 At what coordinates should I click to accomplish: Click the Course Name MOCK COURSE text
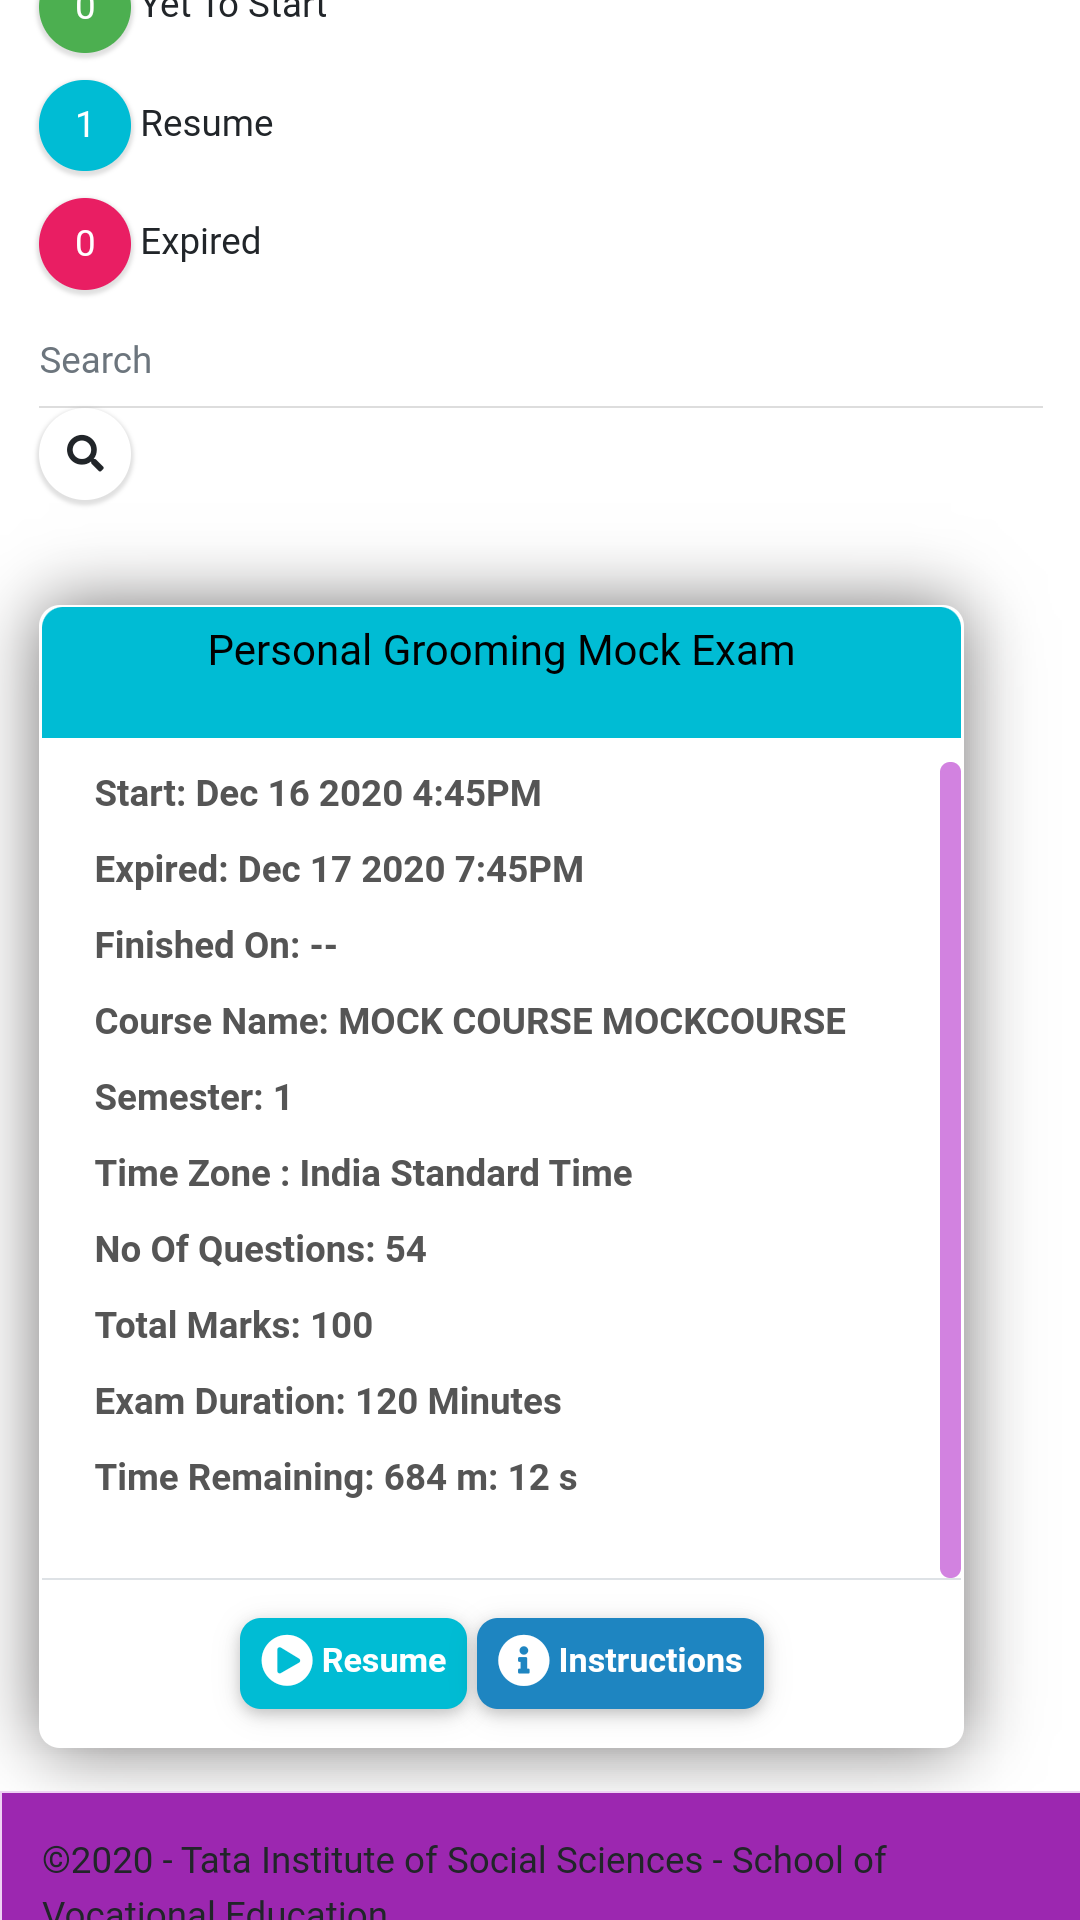470,1022
